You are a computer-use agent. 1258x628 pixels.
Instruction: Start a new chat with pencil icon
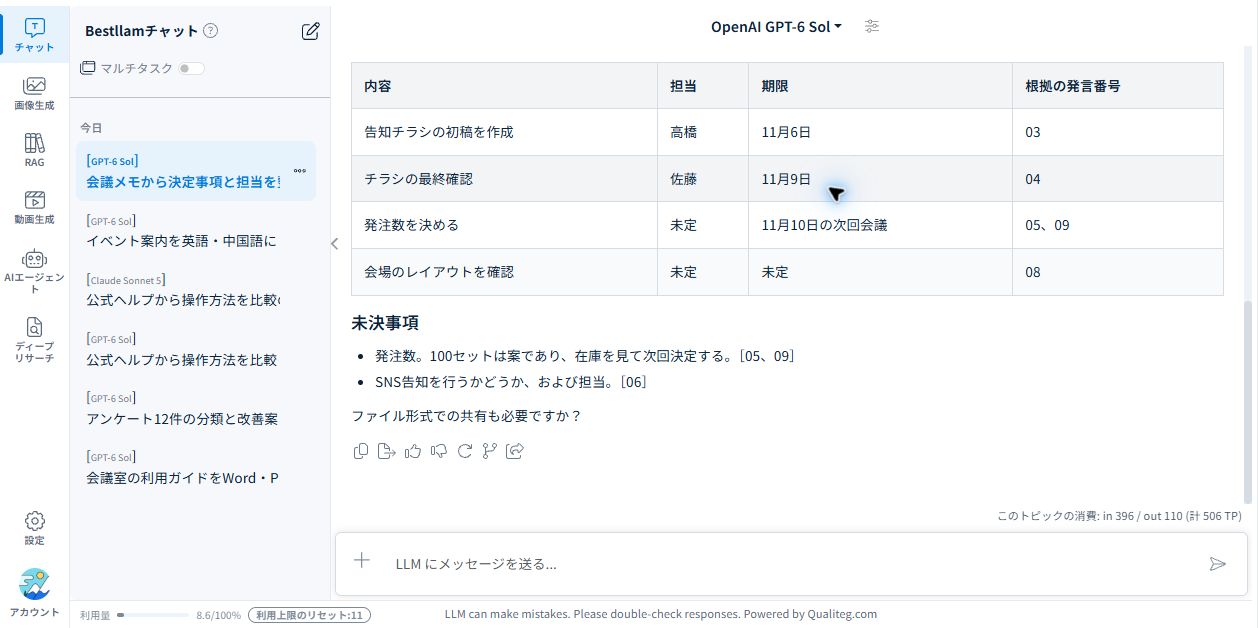coord(311,31)
